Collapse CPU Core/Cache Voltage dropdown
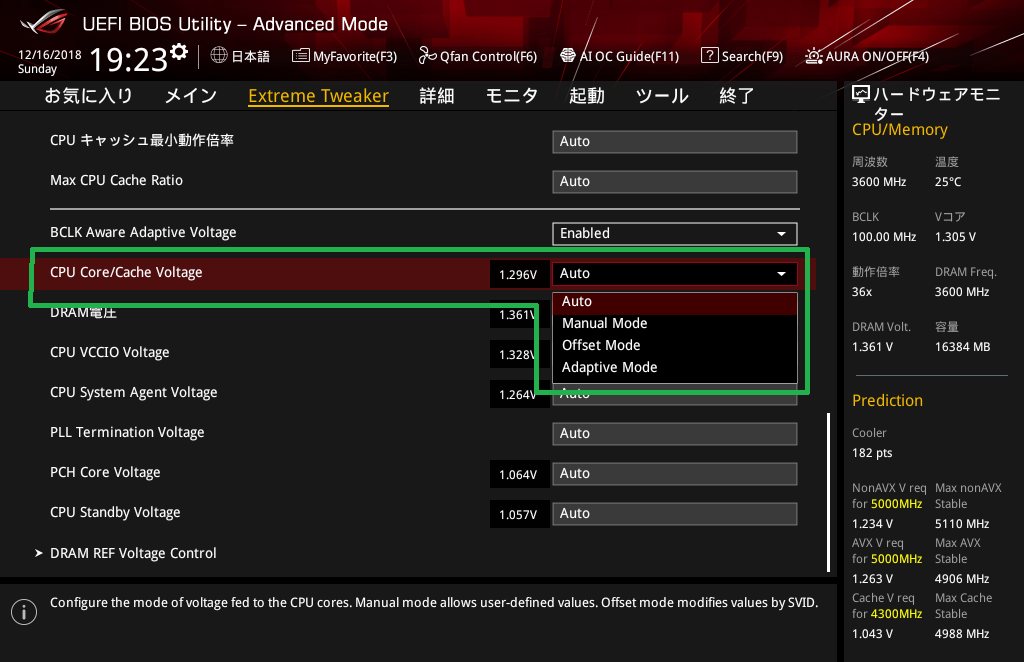The height and width of the screenshot is (662, 1024). 675,274
